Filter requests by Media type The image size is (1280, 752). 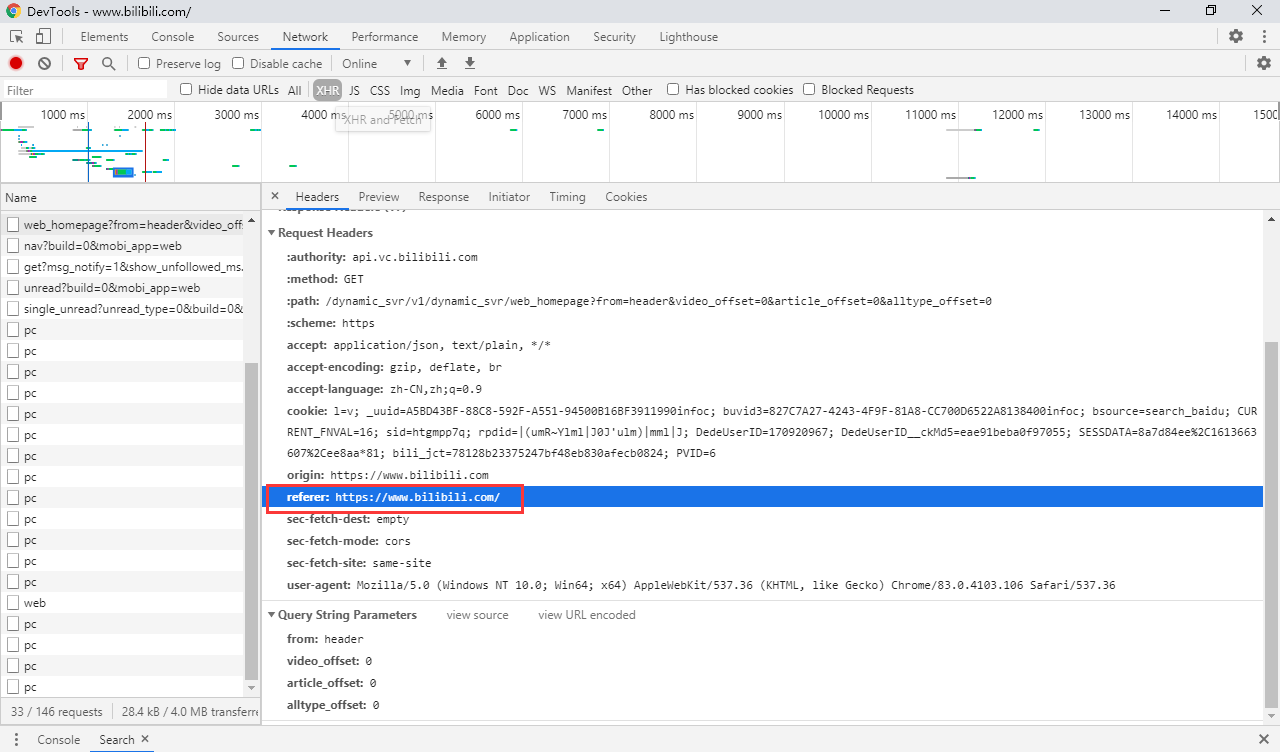point(447,90)
